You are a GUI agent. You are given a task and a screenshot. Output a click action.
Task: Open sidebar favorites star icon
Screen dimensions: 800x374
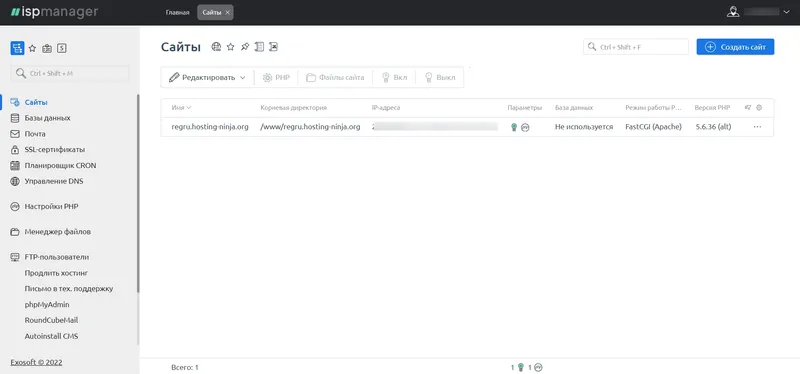(x=32, y=48)
